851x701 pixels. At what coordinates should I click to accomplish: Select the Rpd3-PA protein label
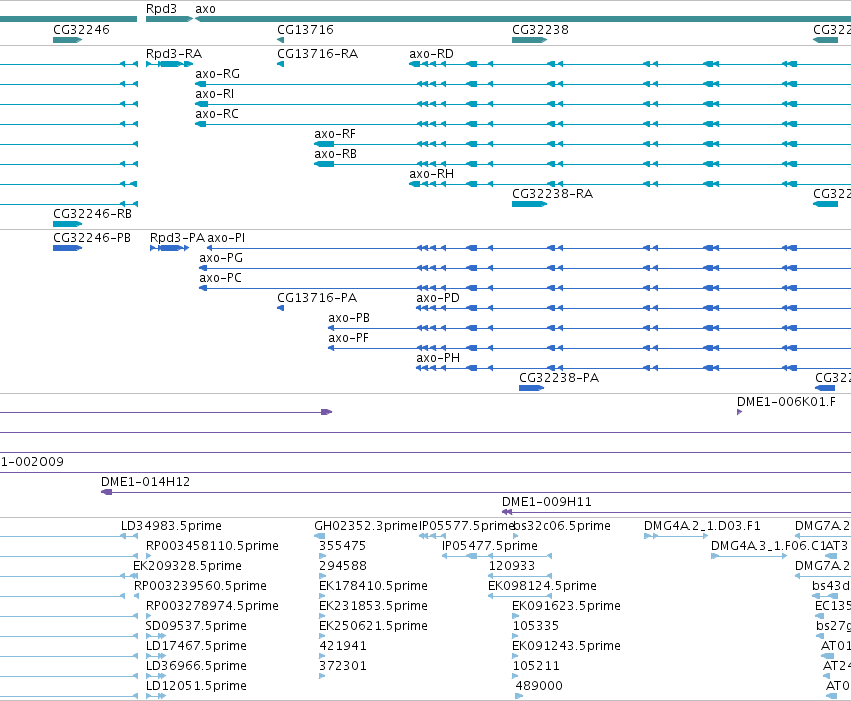(x=177, y=238)
